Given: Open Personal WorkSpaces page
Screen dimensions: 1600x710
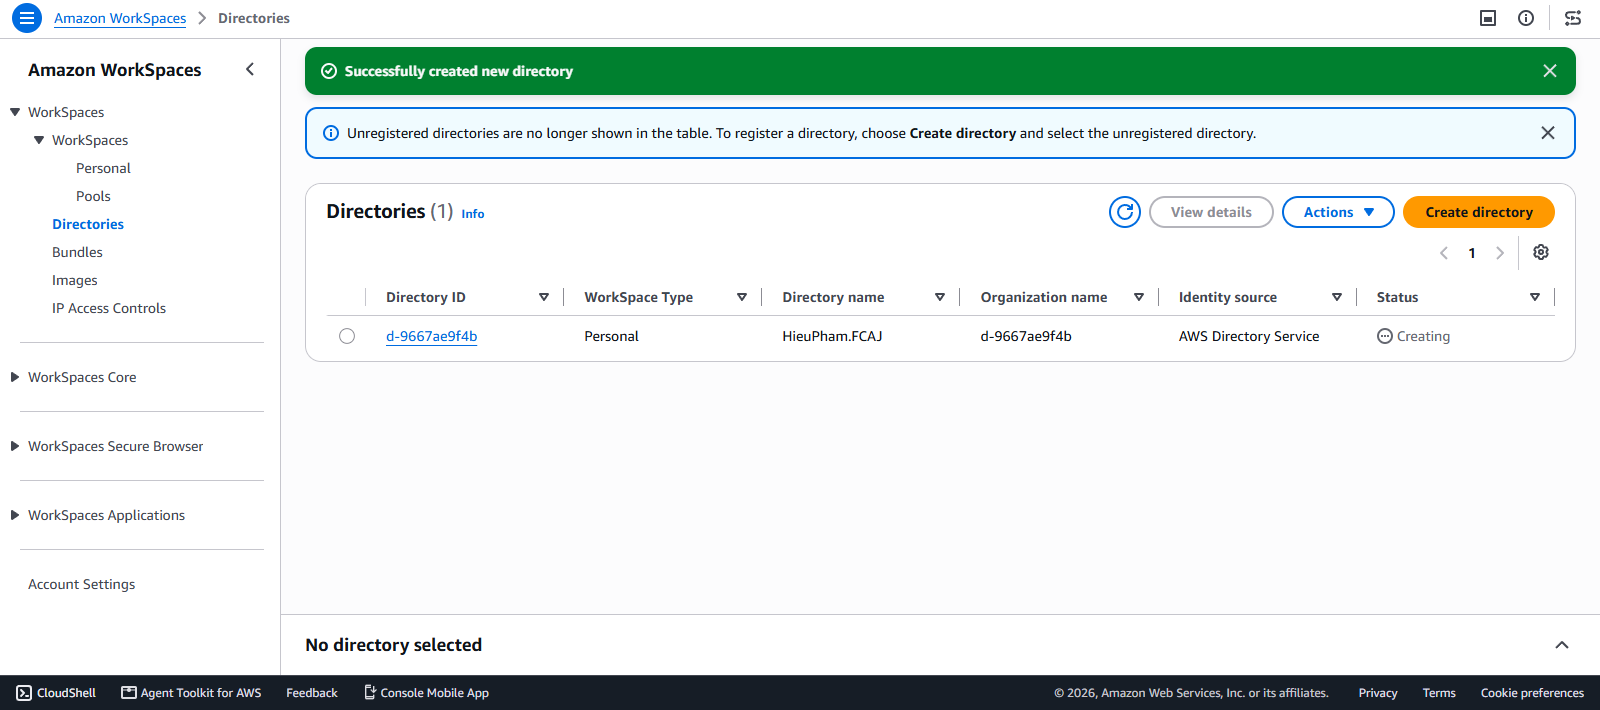Looking at the screenshot, I should 103,168.
